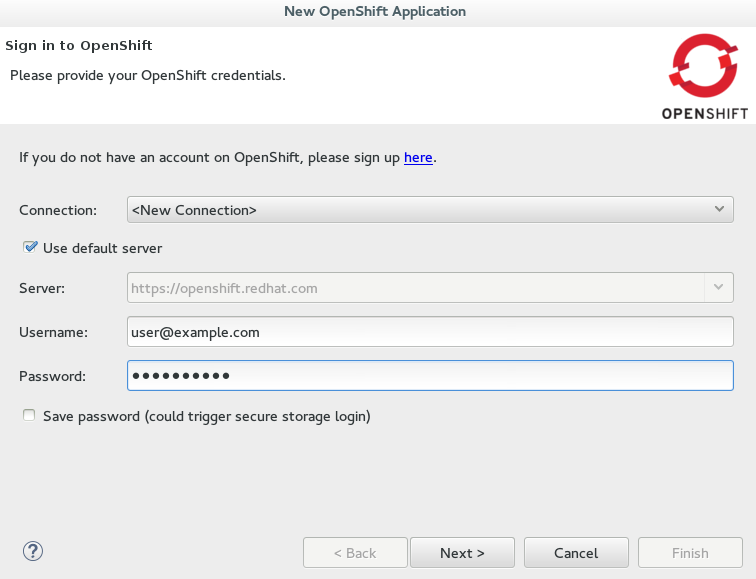Follow the 'here' sign up link

pyautogui.click(x=418, y=158)
